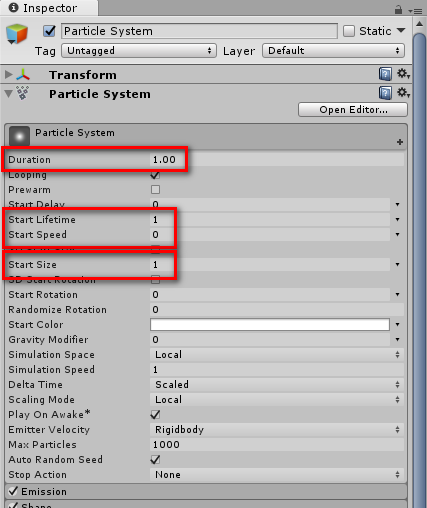
Task: Click the Transform axes icon
Action: coord(23,75)
